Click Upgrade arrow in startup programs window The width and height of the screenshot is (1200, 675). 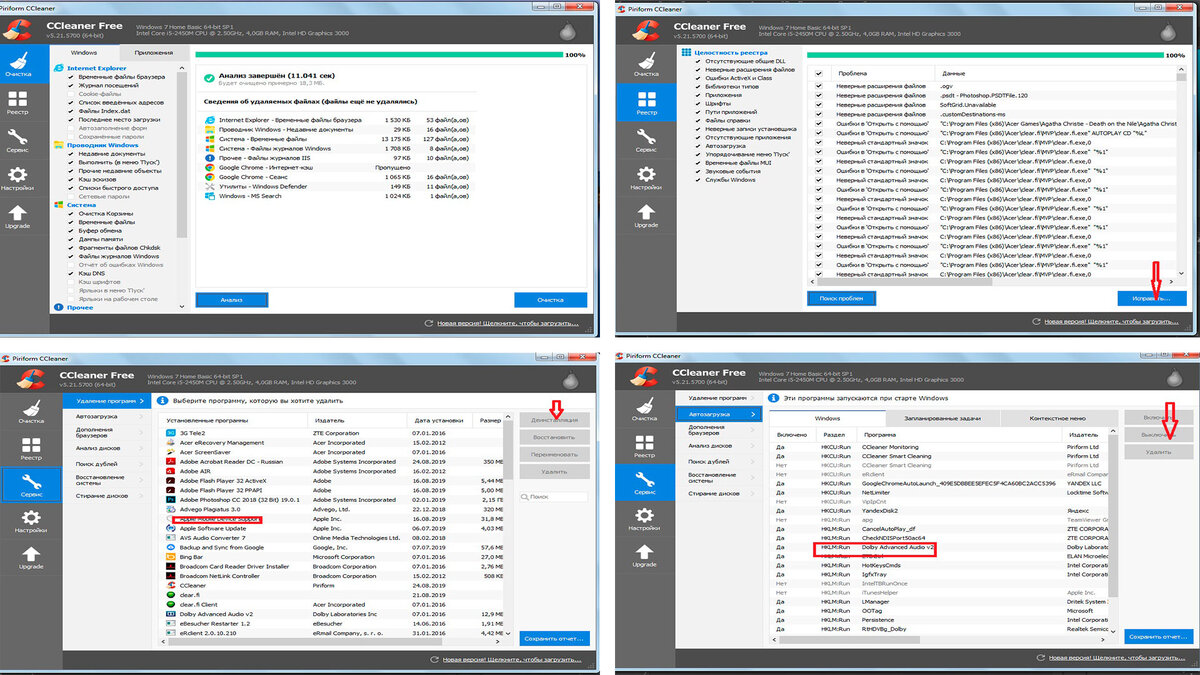644,554
